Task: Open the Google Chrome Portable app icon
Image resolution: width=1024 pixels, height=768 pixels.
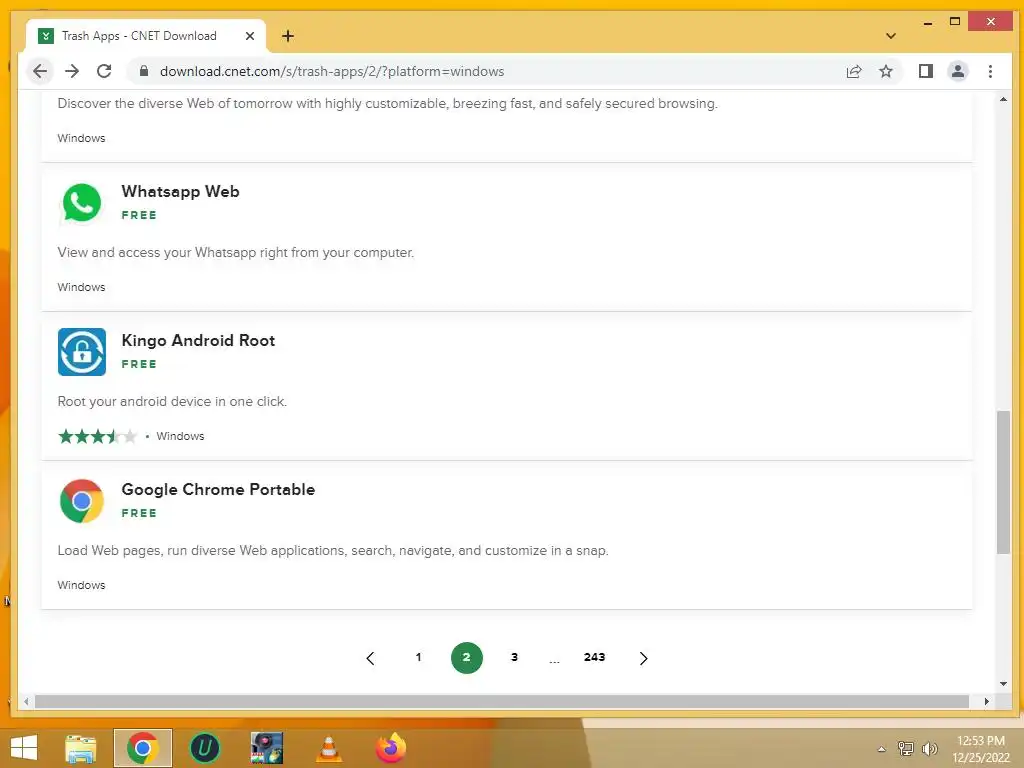Action: coord(82,501)
